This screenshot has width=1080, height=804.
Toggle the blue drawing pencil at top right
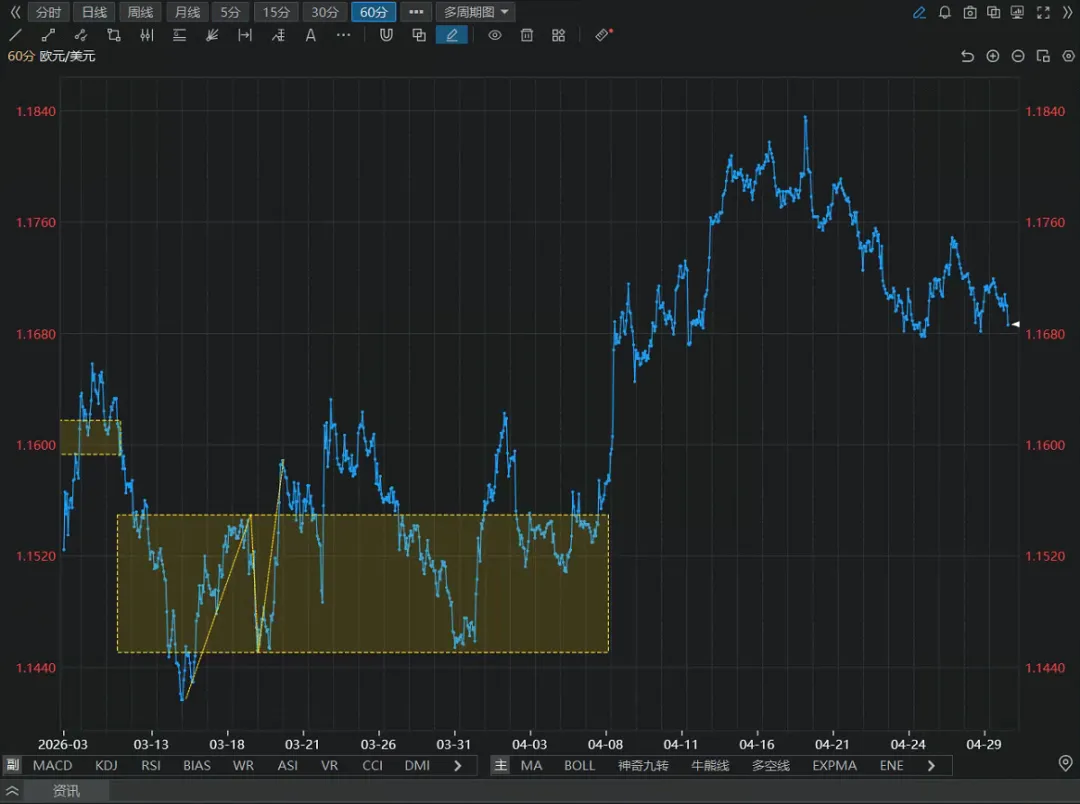(919, 12)
